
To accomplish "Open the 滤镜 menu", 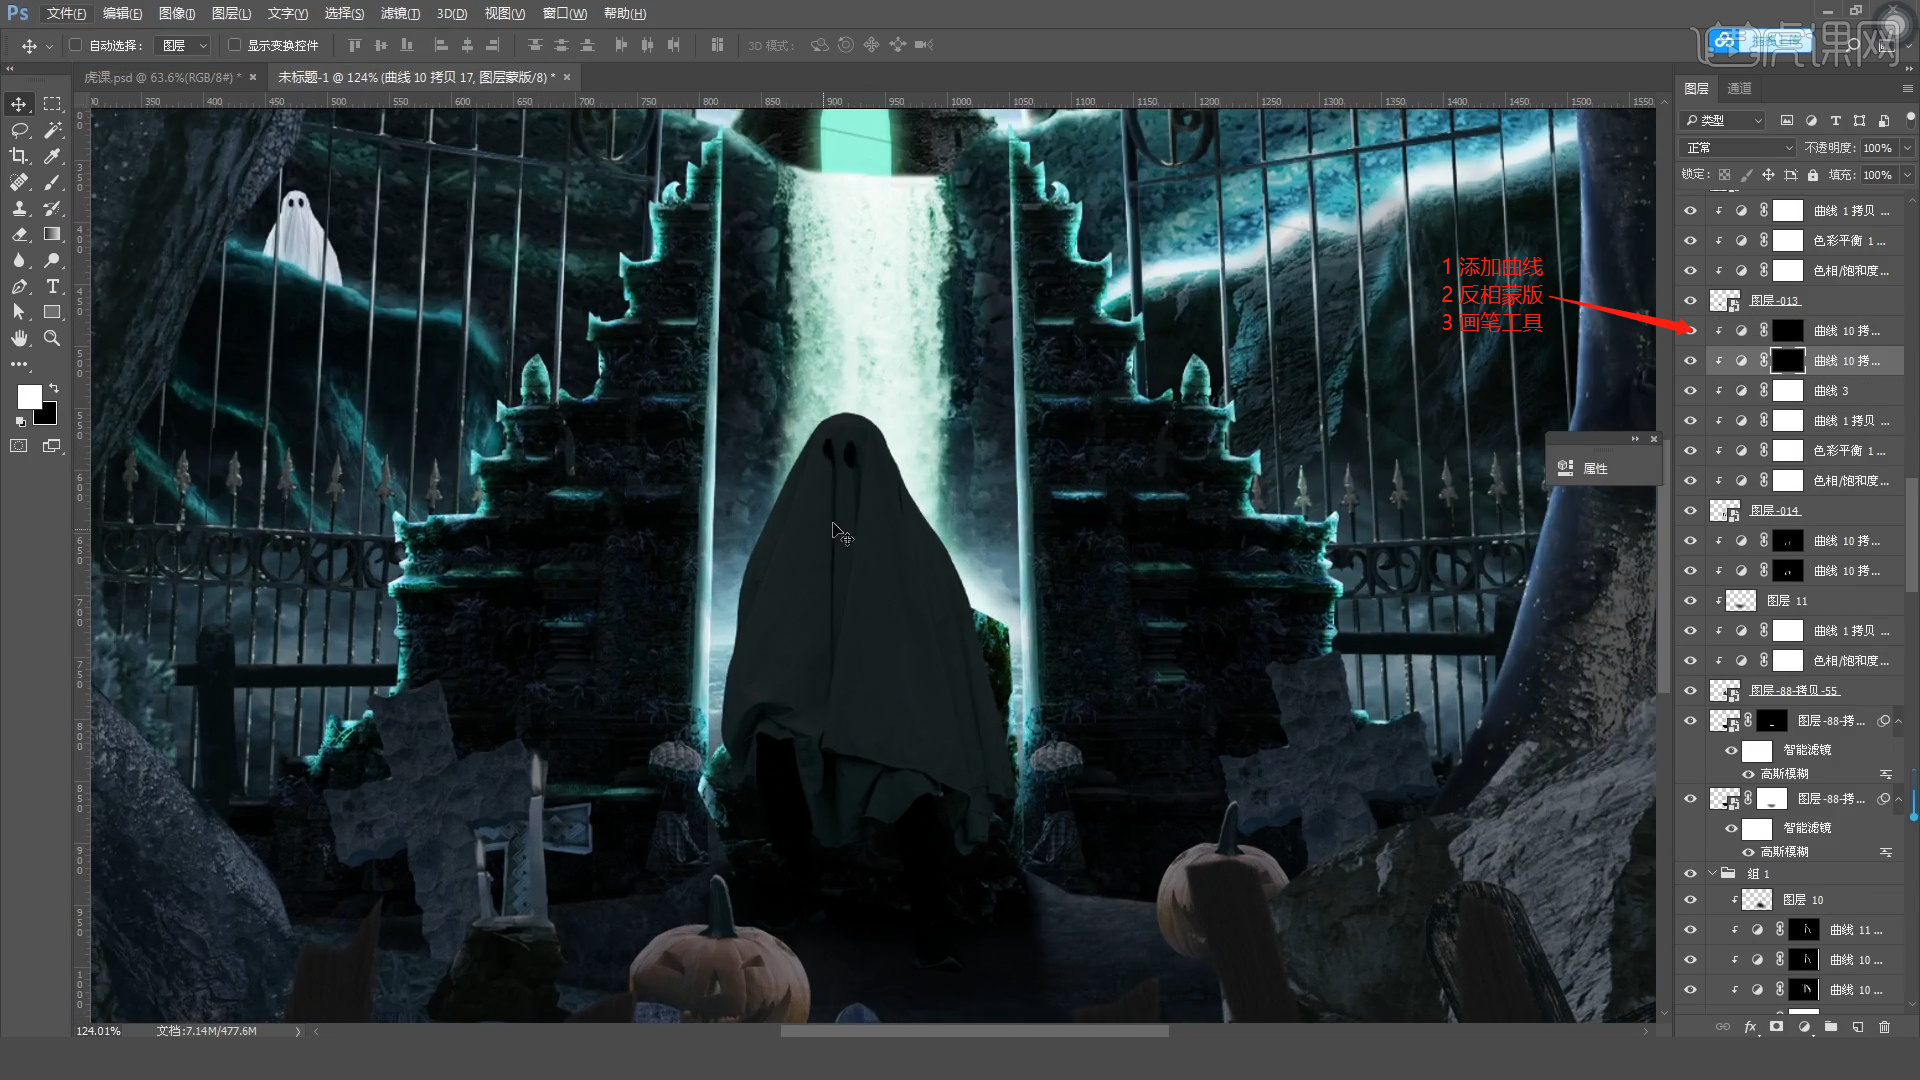I will [399, 13].
